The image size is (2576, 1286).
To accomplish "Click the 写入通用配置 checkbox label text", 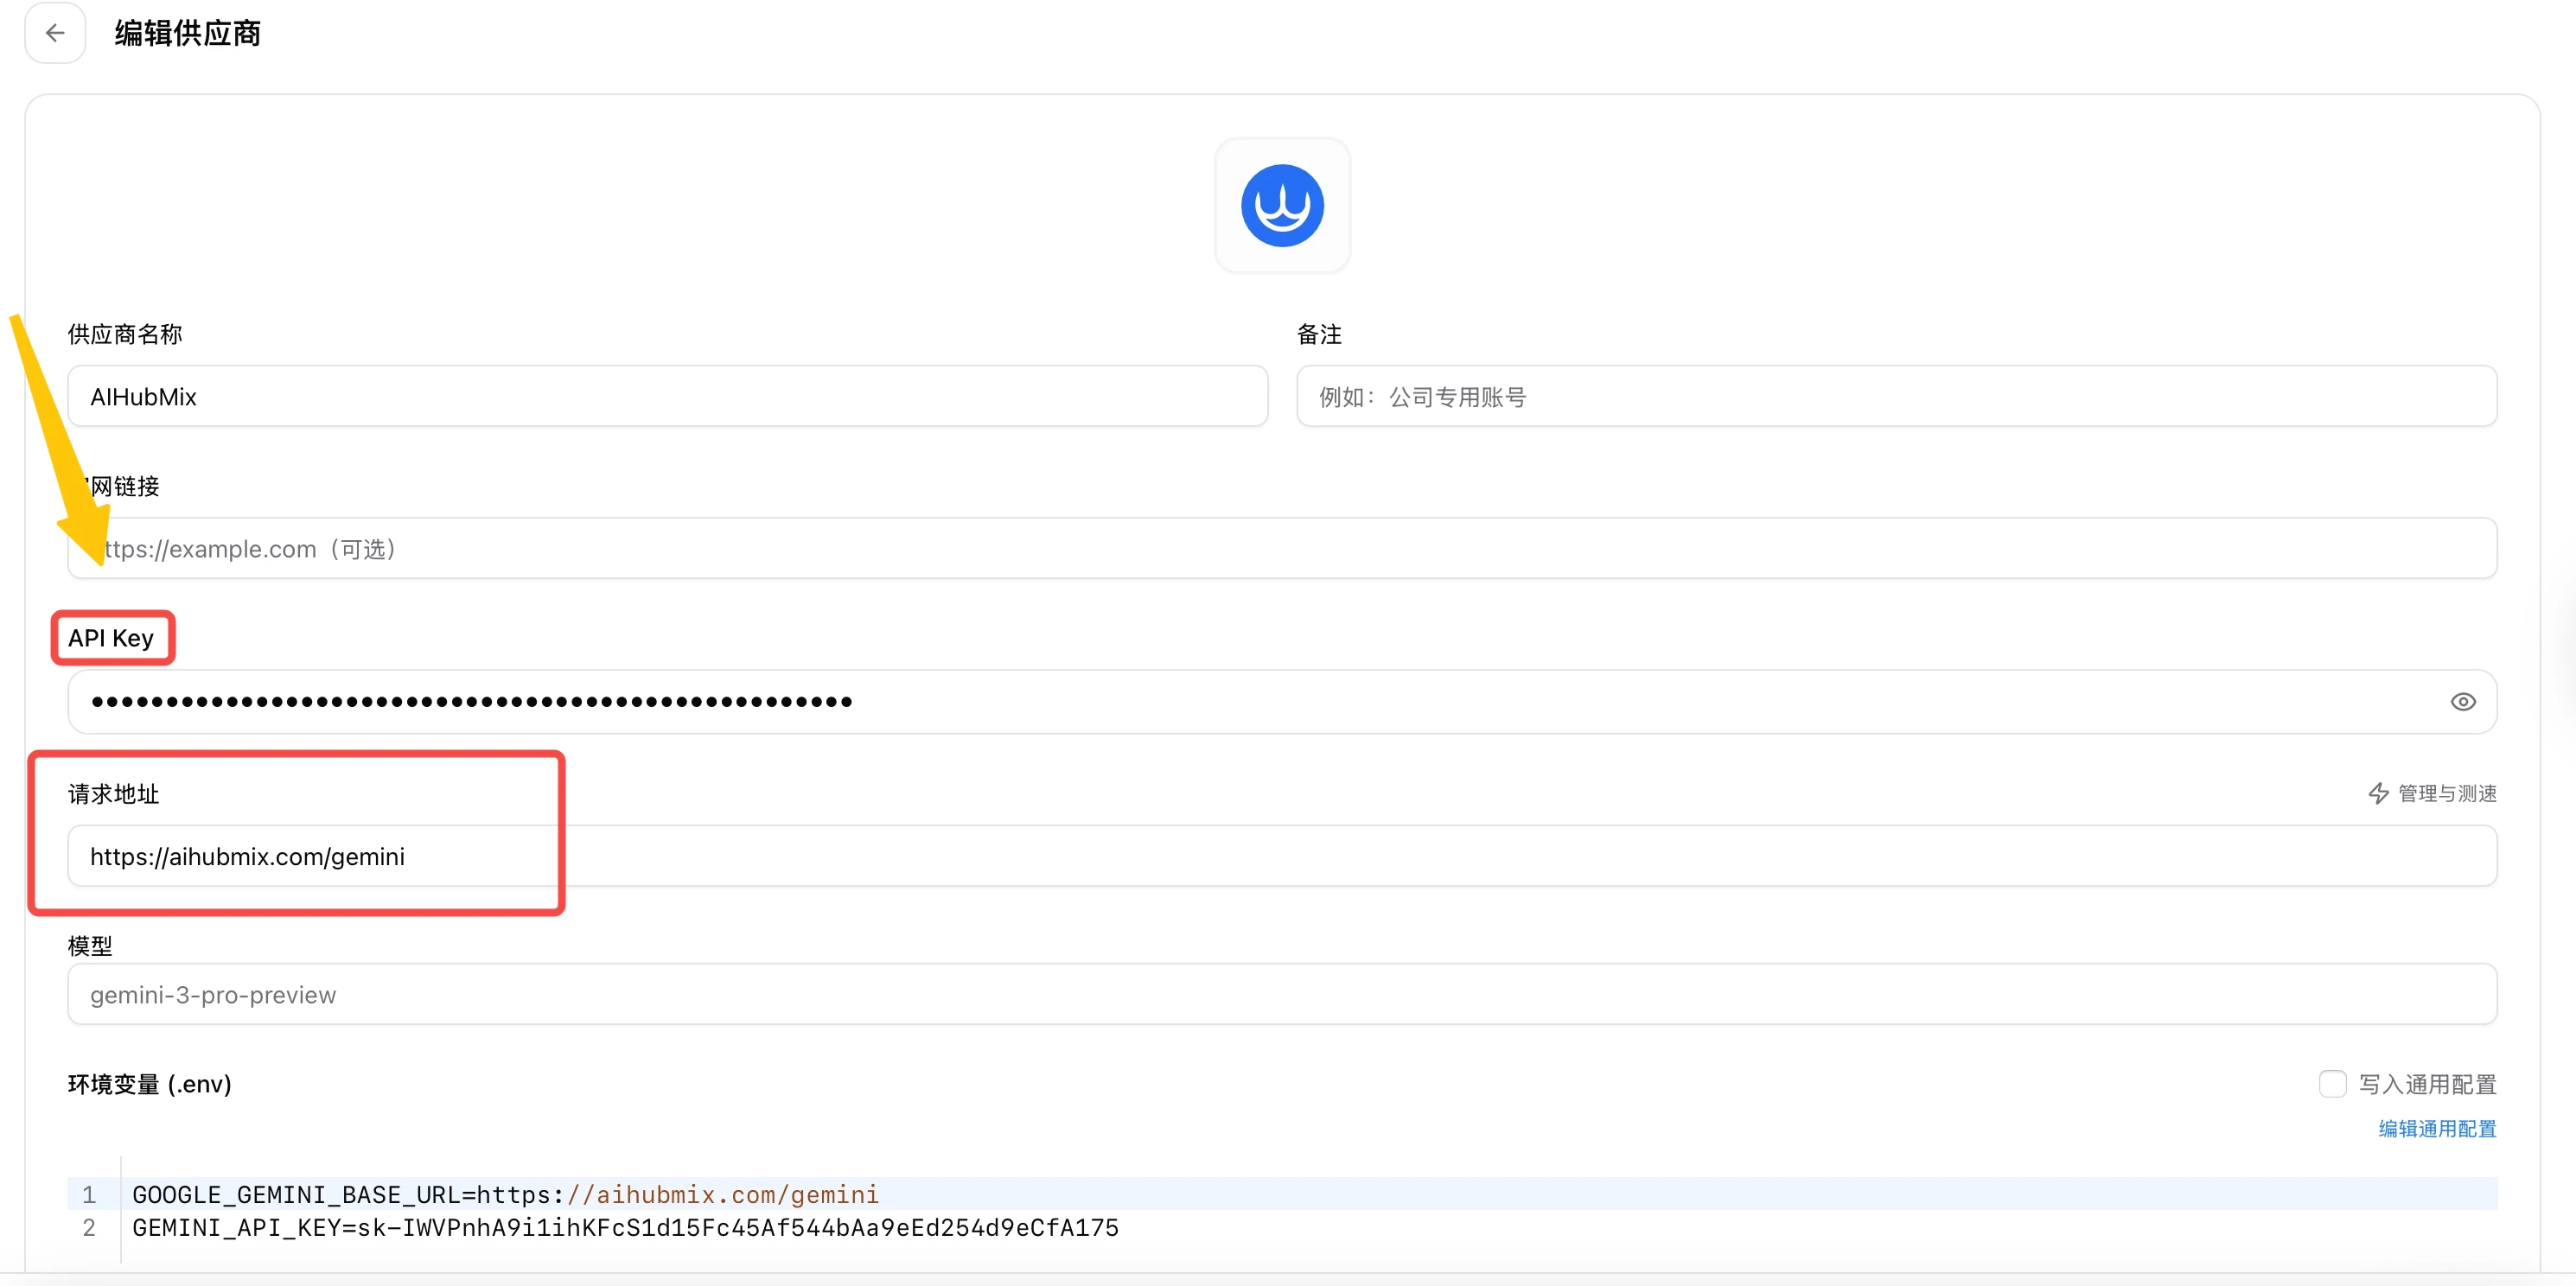I will 2427,1084.
